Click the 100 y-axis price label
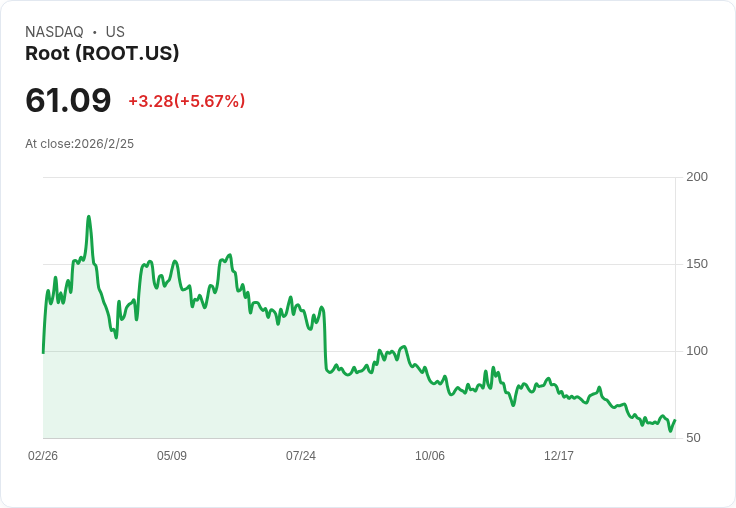 point(697,351)
